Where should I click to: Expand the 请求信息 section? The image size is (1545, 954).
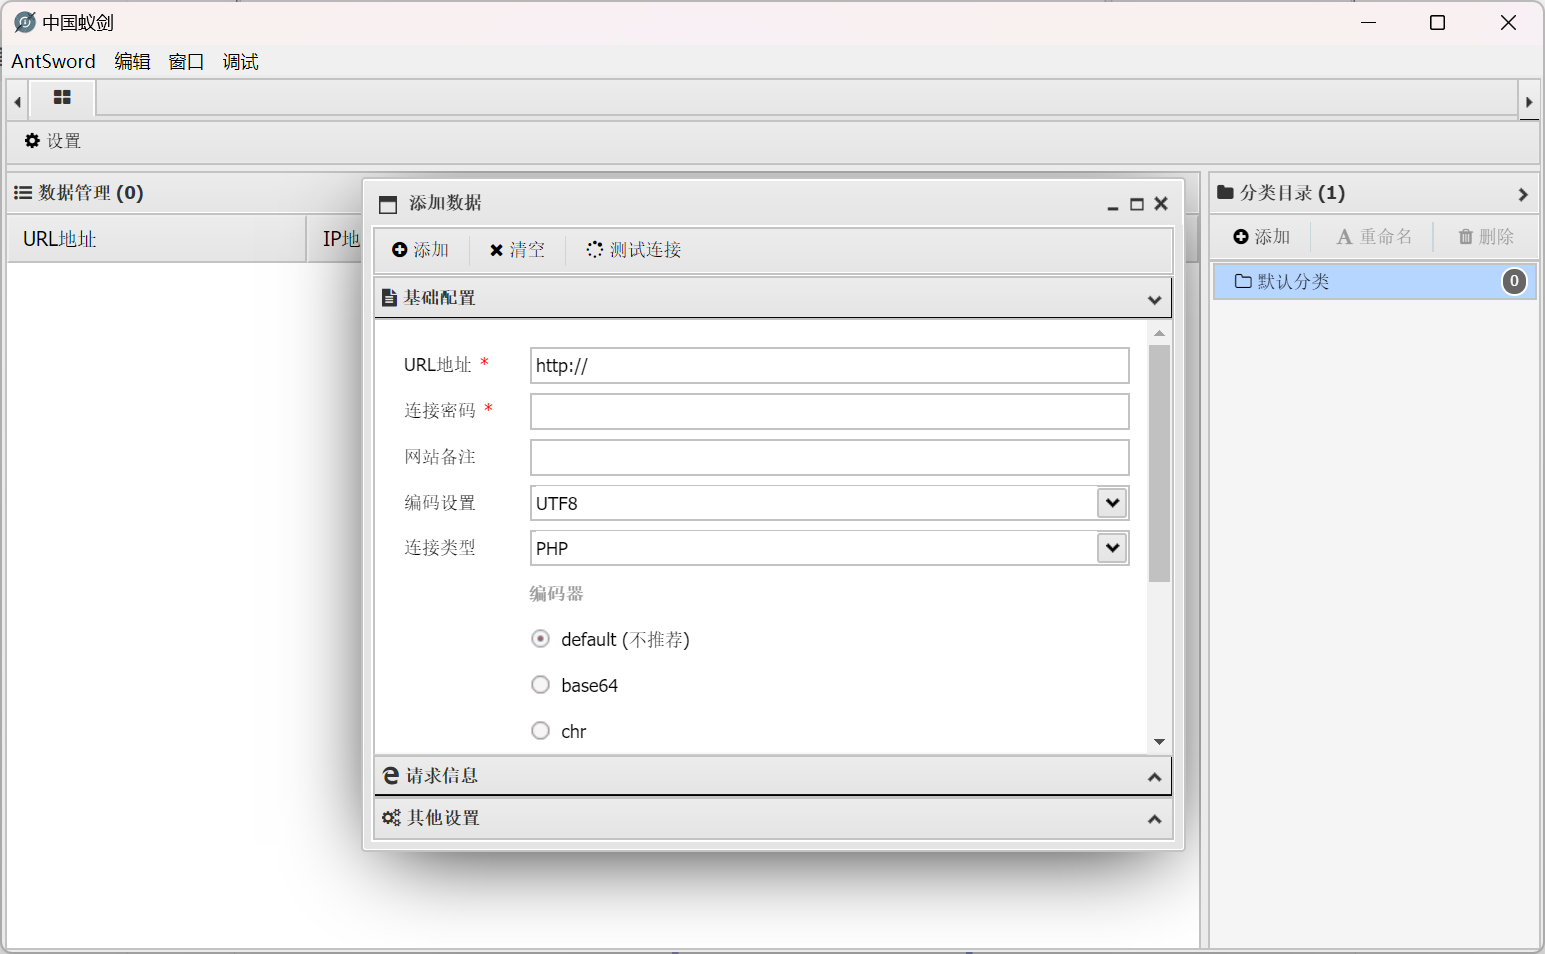click(773, 776)
